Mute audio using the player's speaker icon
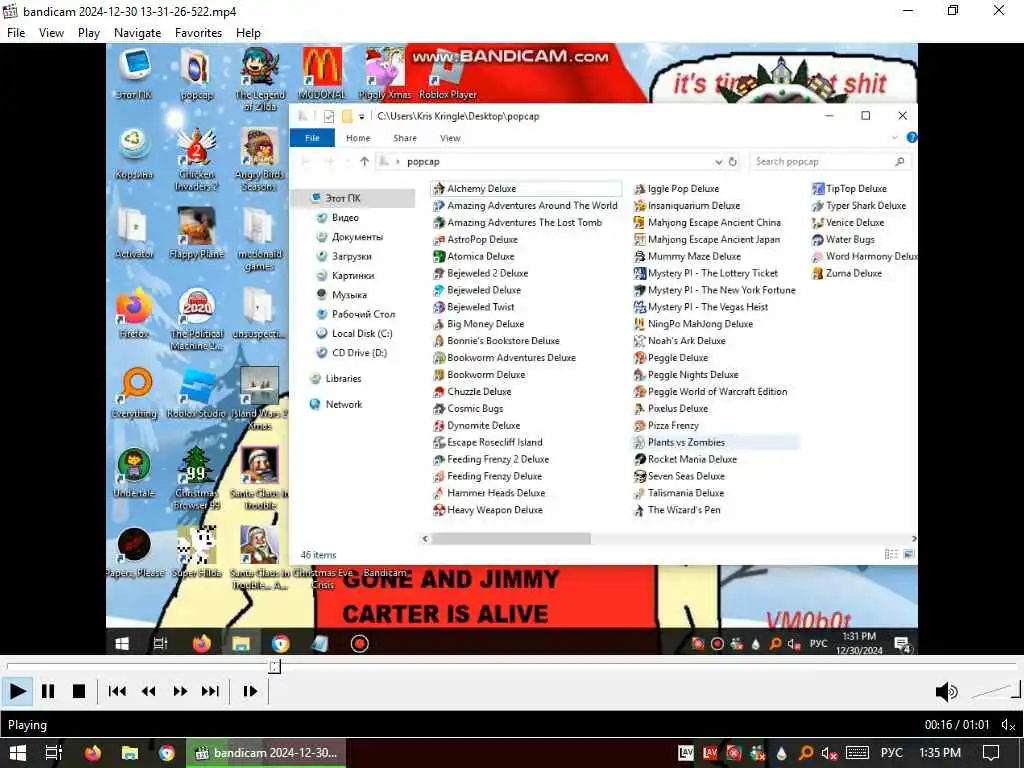Screen dimensions: 1024x768 [946, 691]
